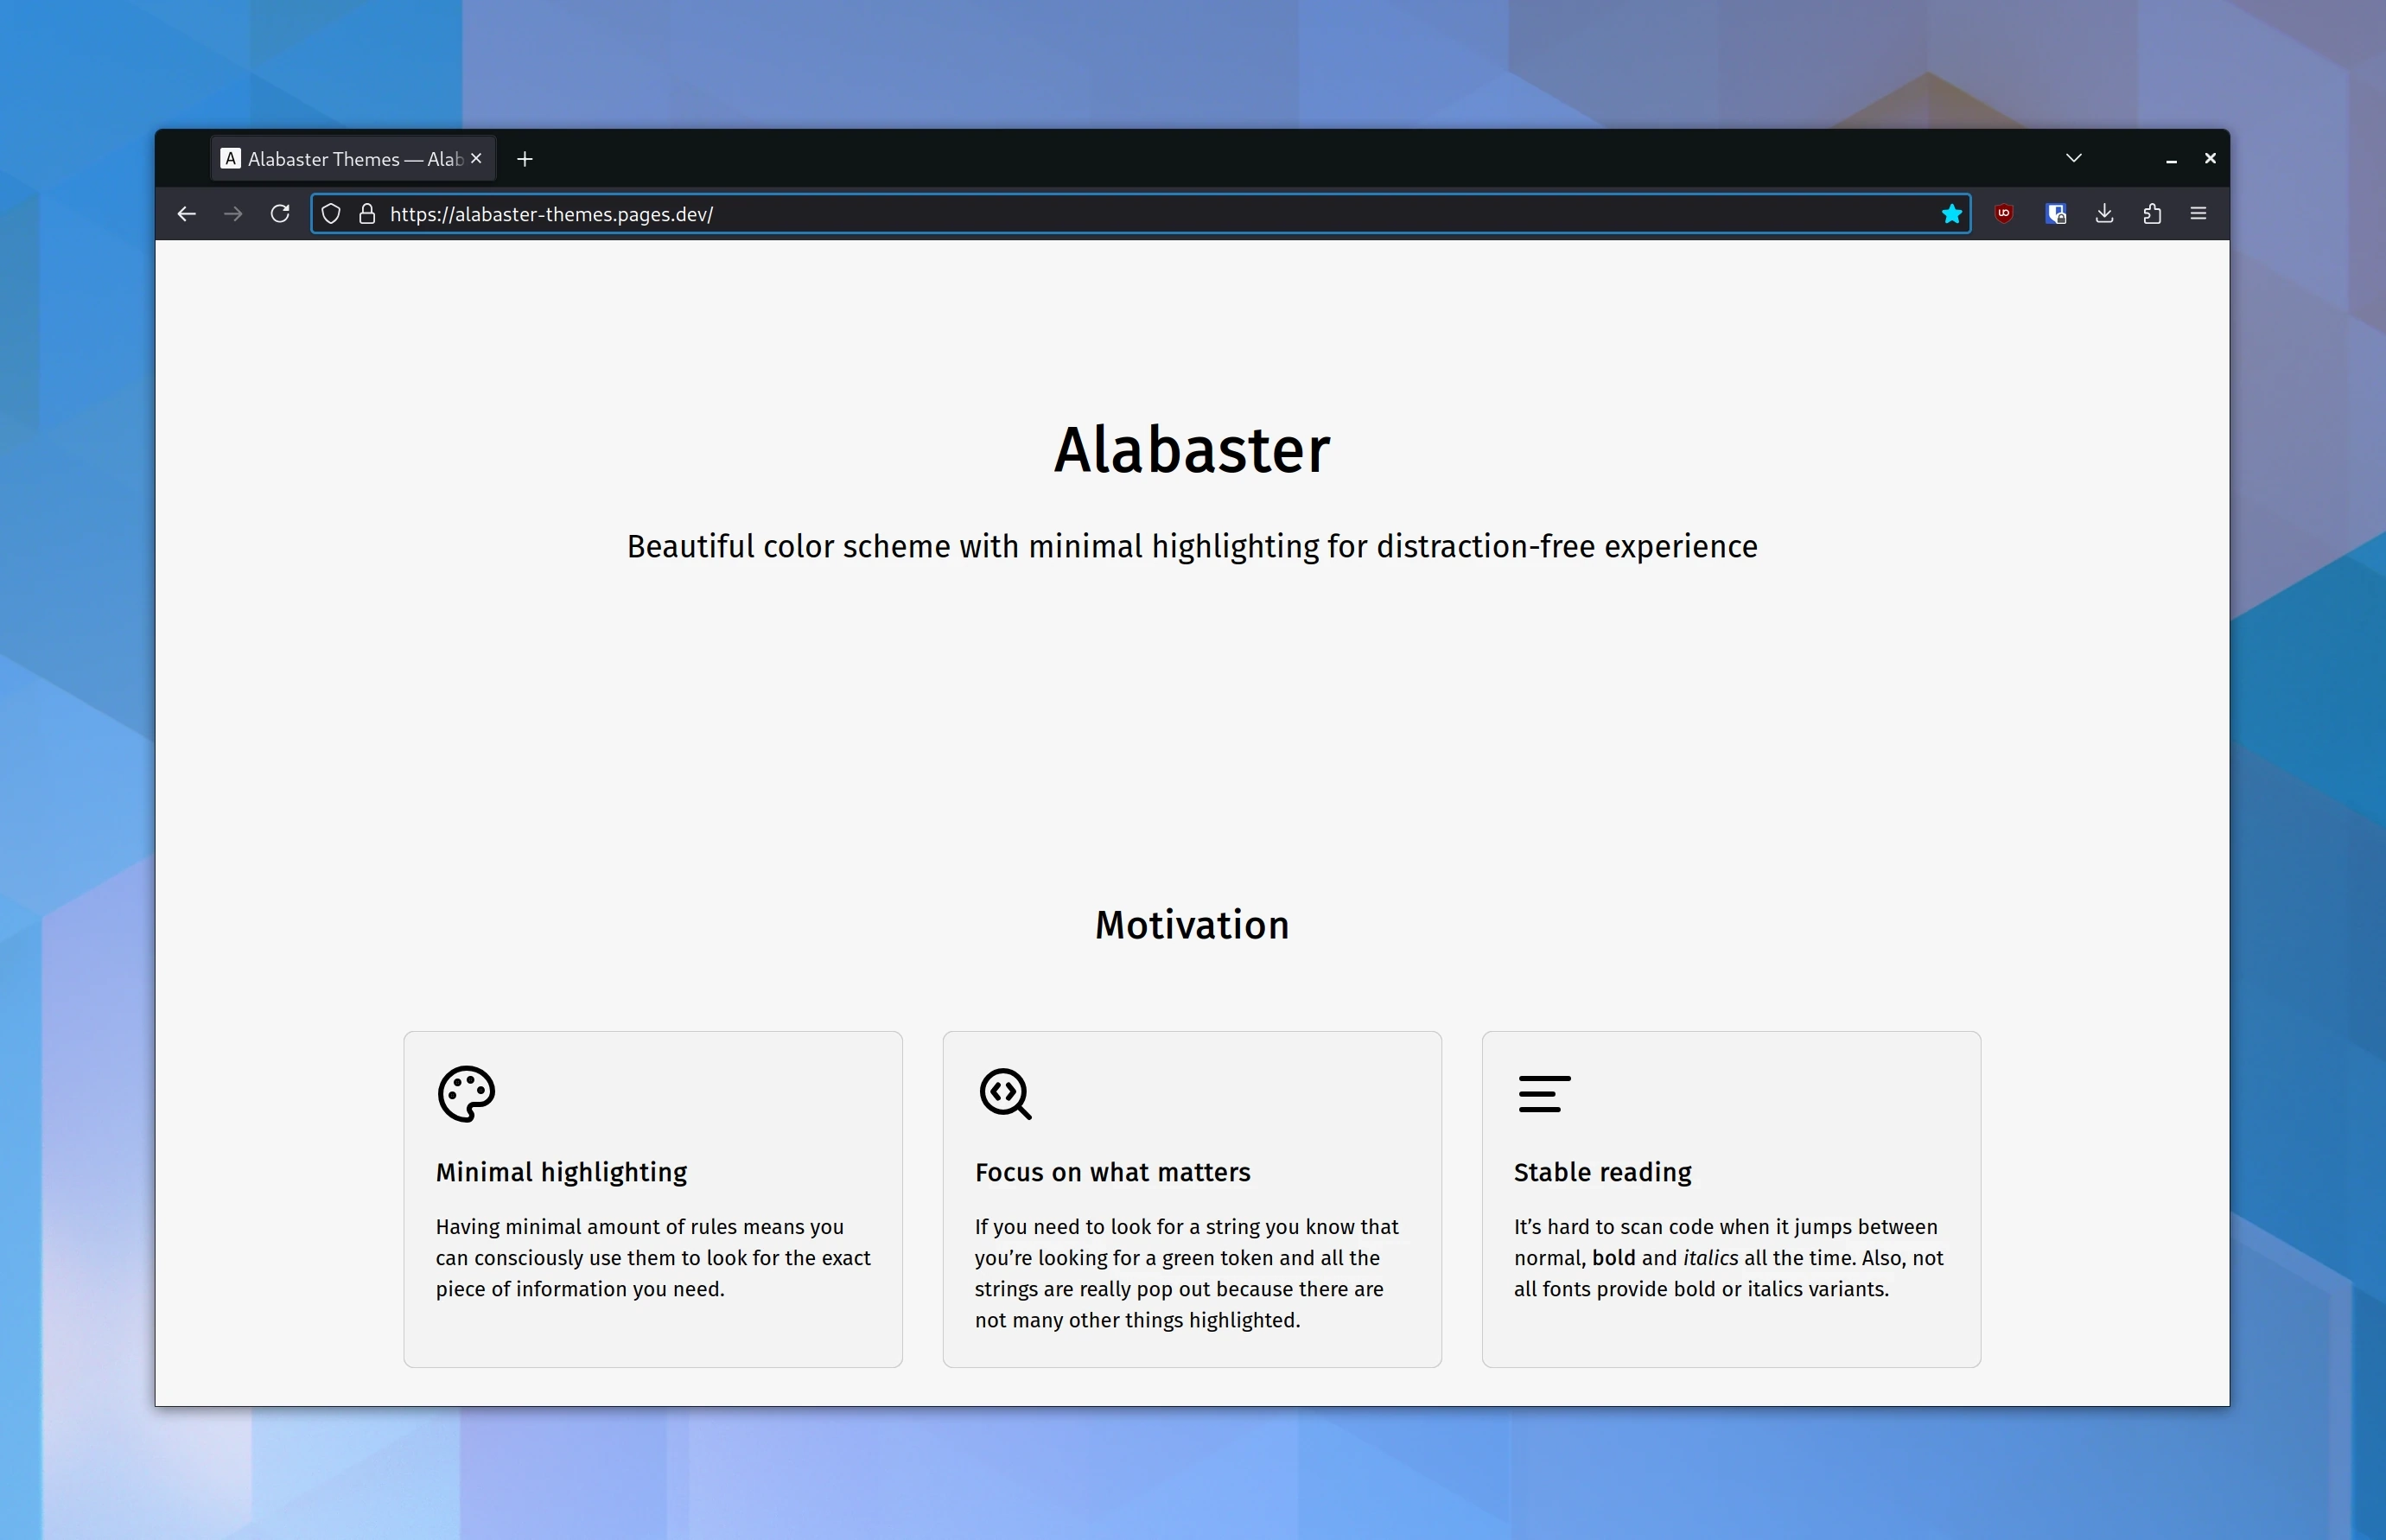Open a new browser tab with the plus button
Image resolution: width=2386 pixels, height=1540 pixels.
(x=524, y=158)
